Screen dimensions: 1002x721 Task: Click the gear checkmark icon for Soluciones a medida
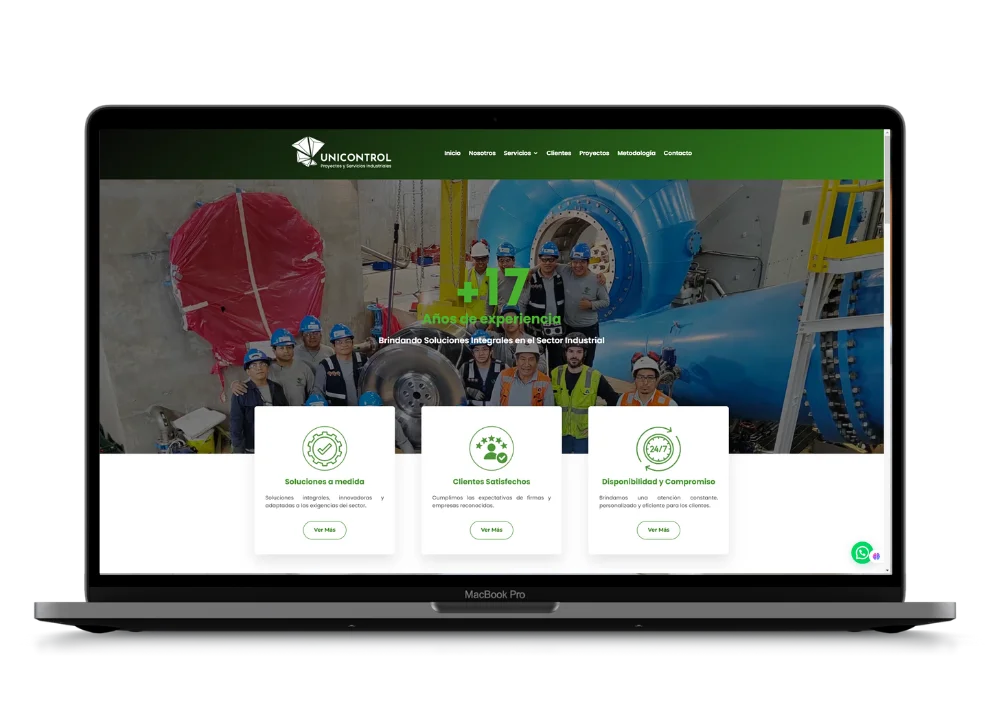tap(324, 449)
